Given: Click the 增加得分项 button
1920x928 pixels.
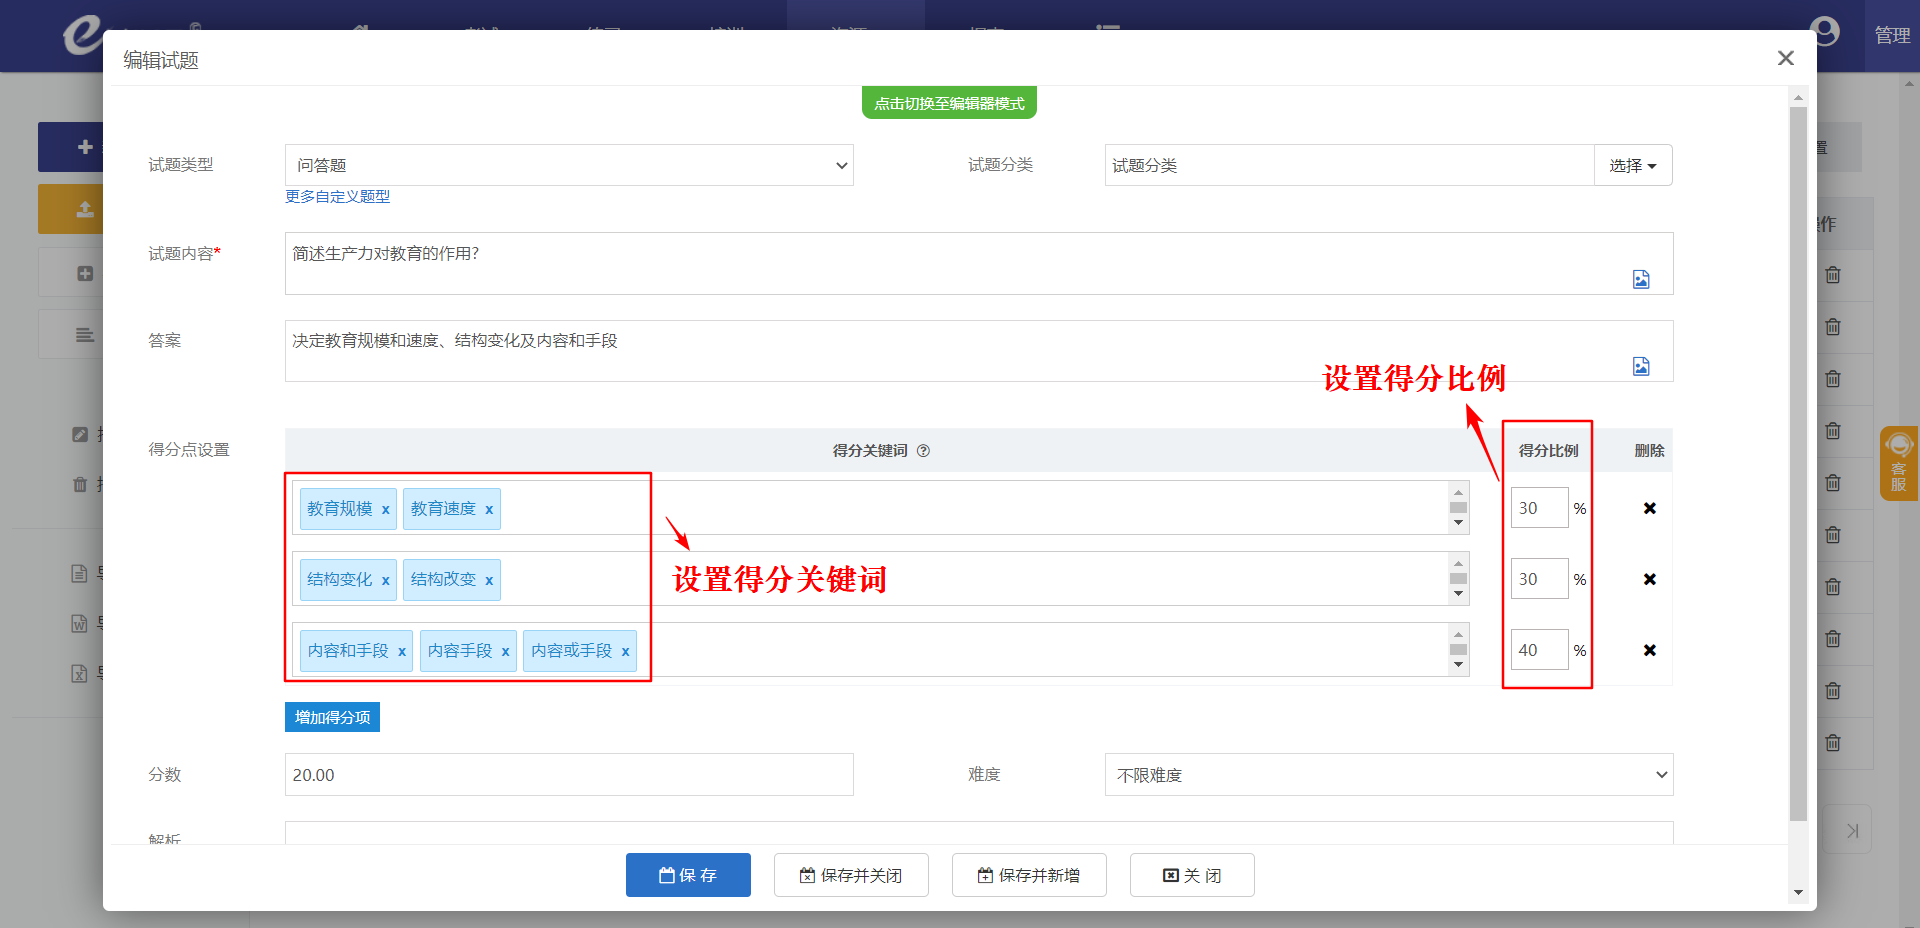Looking at the screenshot, I should 332,717.
